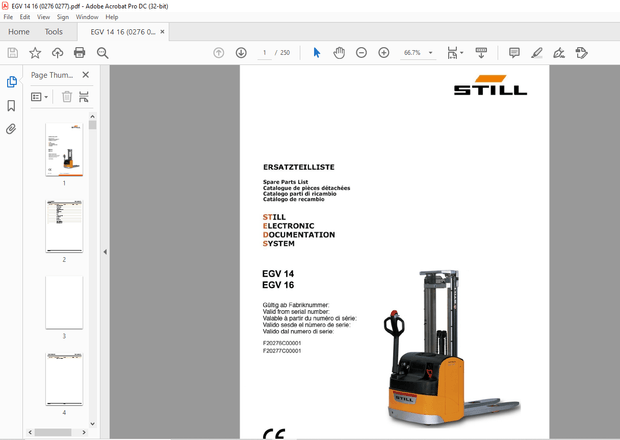Viewport: 620px width, 440px height.
Task: Open the Bookmarks panel icon
Action: coord(11,106)
